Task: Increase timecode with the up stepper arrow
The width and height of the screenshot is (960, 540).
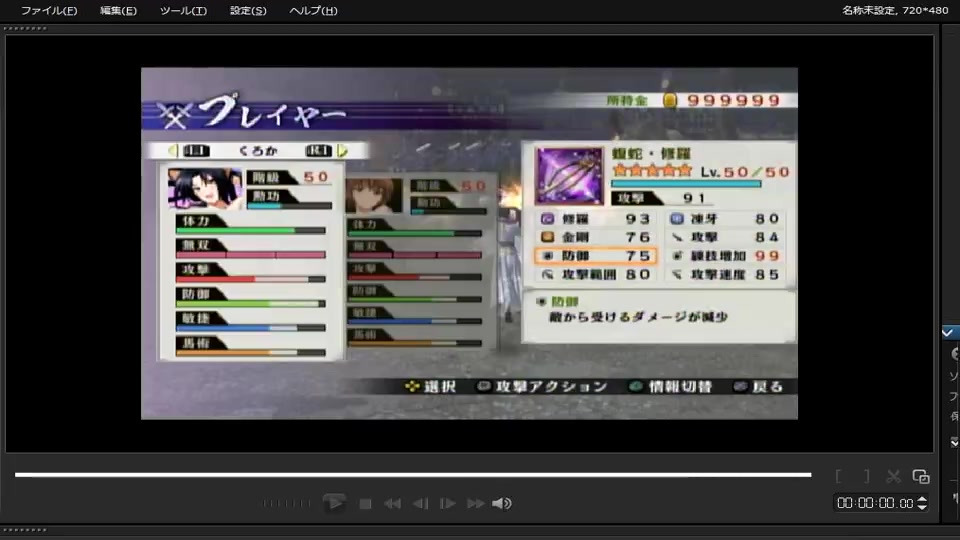Action: point(922,499)
